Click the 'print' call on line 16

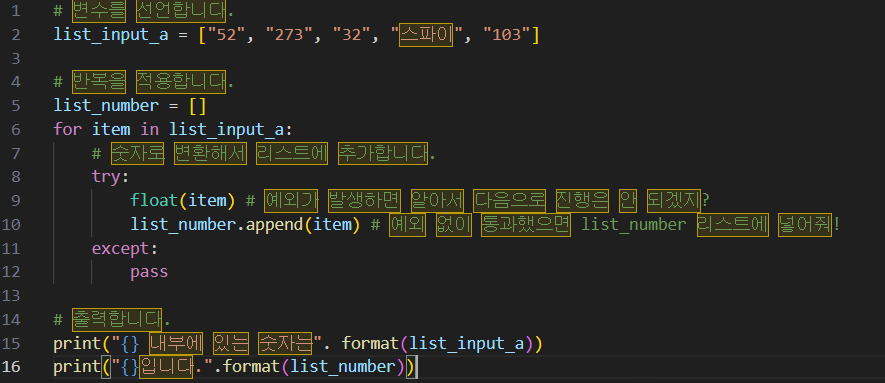coord(77,367)
